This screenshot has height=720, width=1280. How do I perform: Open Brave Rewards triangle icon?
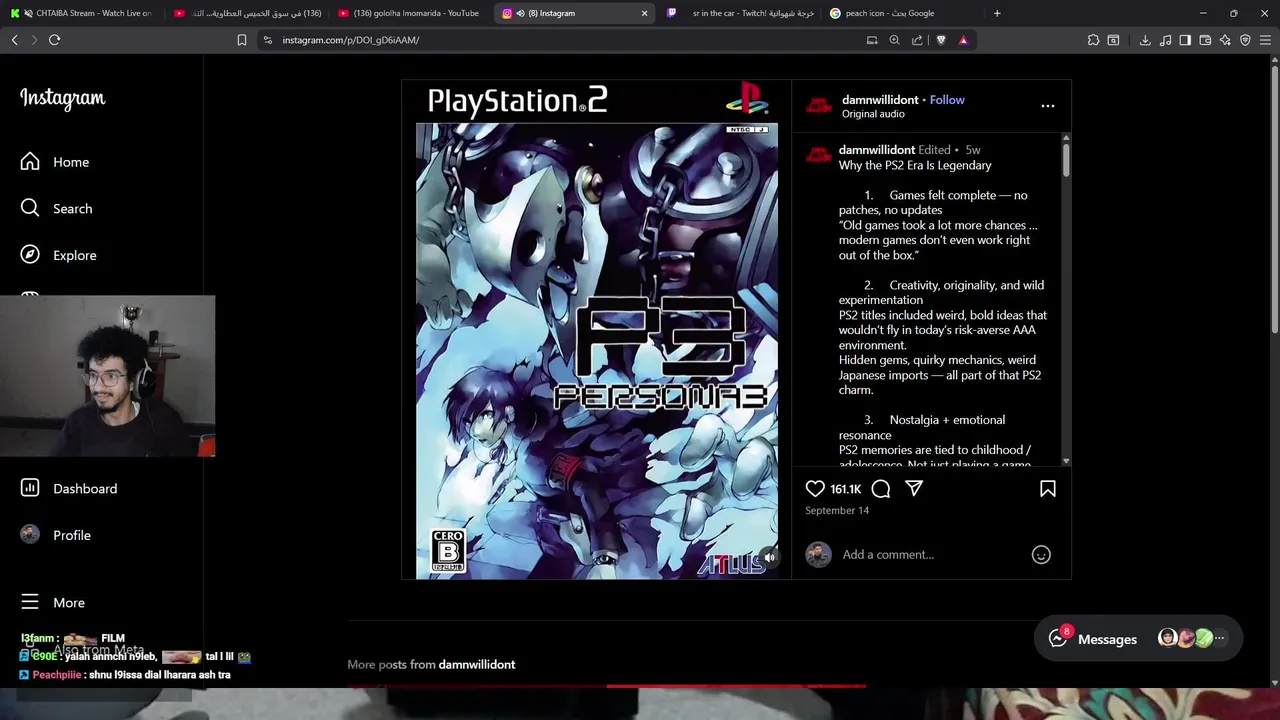[x=963, y=40]
